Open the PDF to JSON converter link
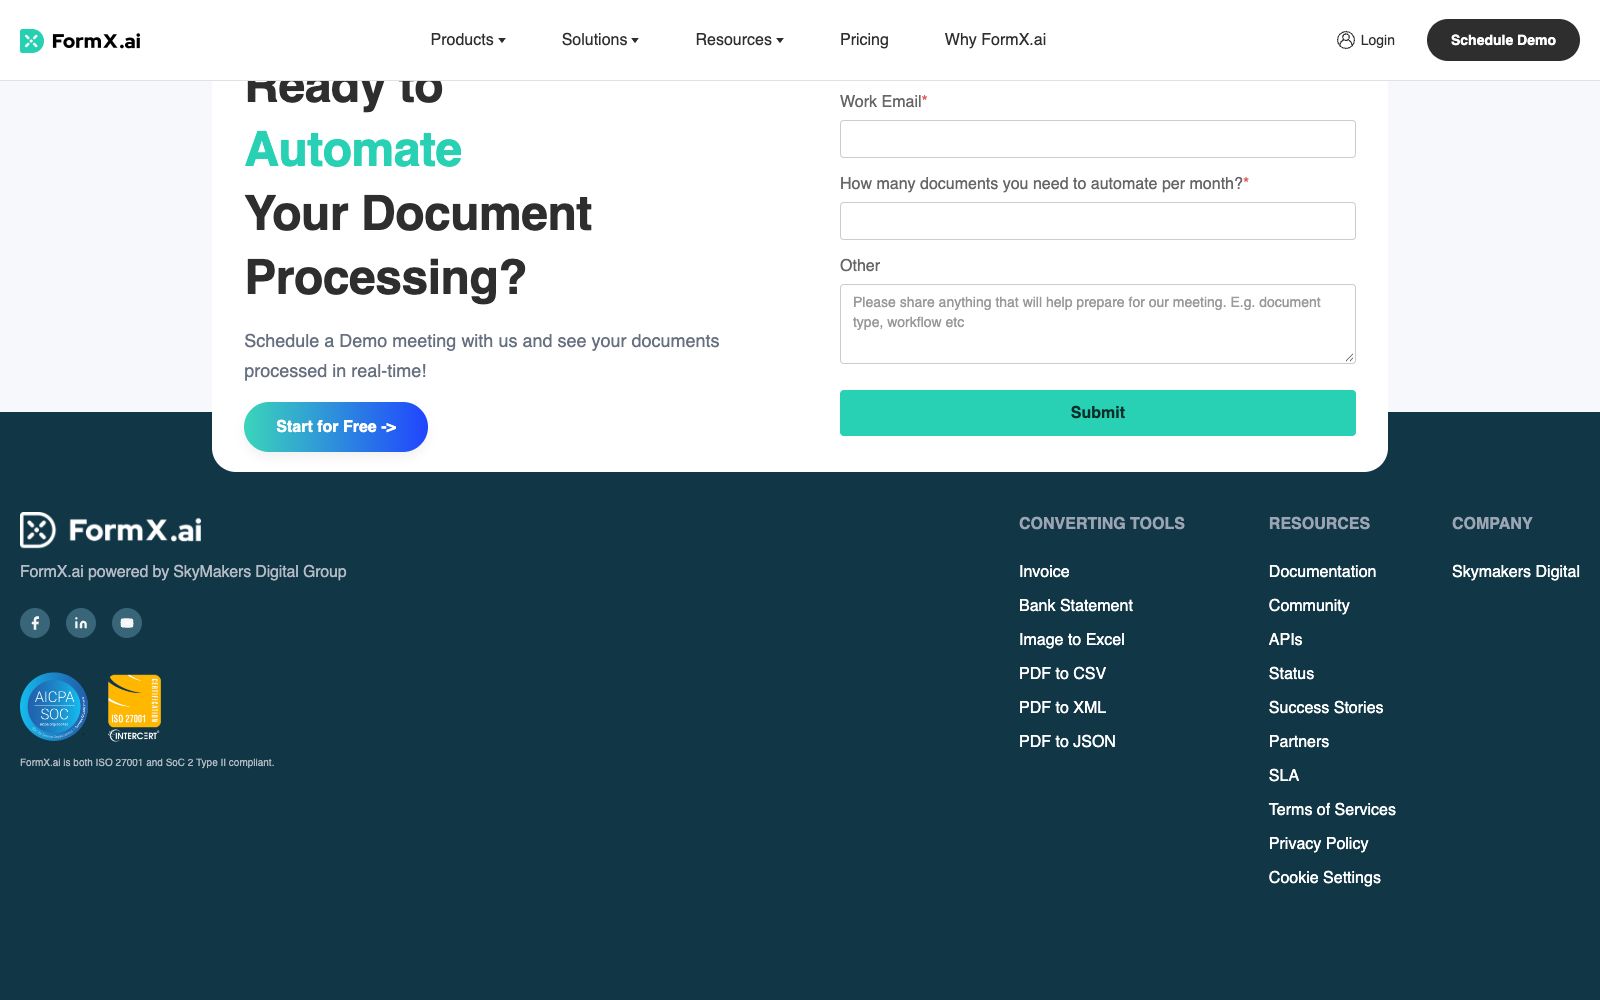This screenshot has height=1000, width=1600. coord(1067,741)
